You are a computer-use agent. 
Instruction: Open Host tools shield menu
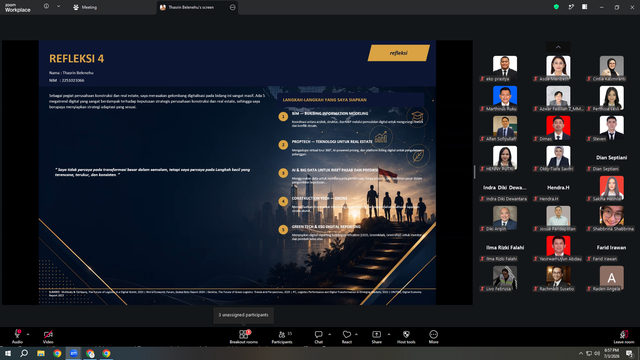point(406,337)
